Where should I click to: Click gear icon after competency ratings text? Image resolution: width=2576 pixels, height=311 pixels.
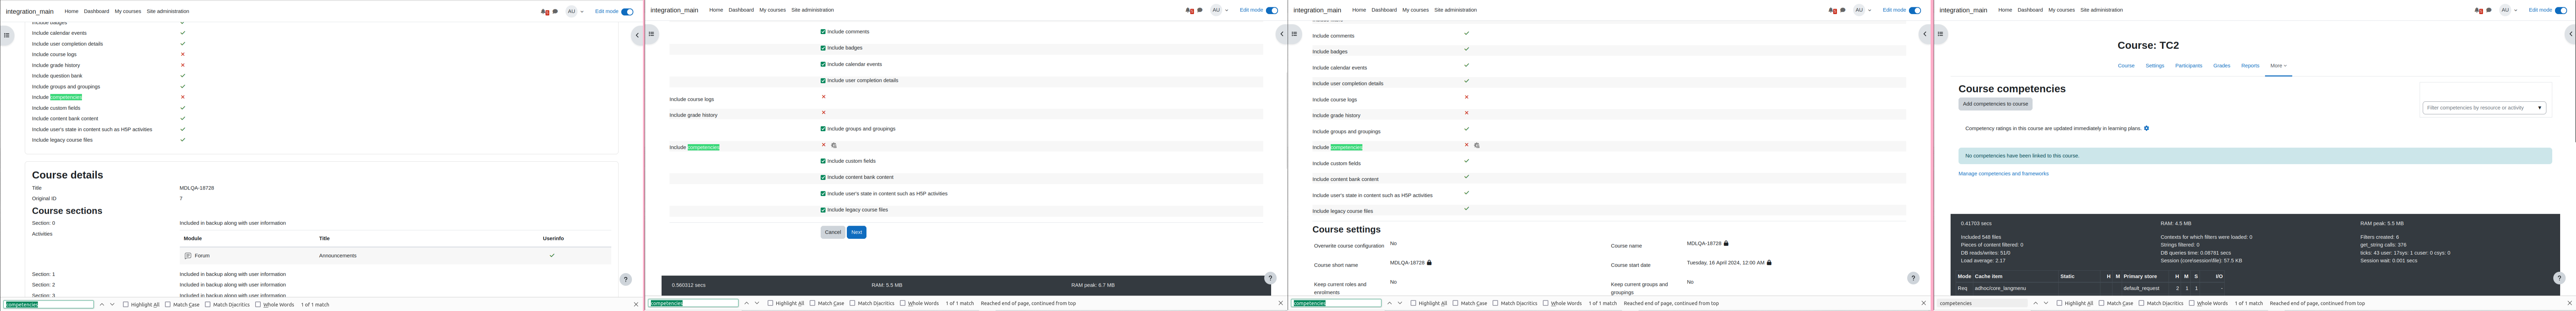click(x=2146, y=128)
